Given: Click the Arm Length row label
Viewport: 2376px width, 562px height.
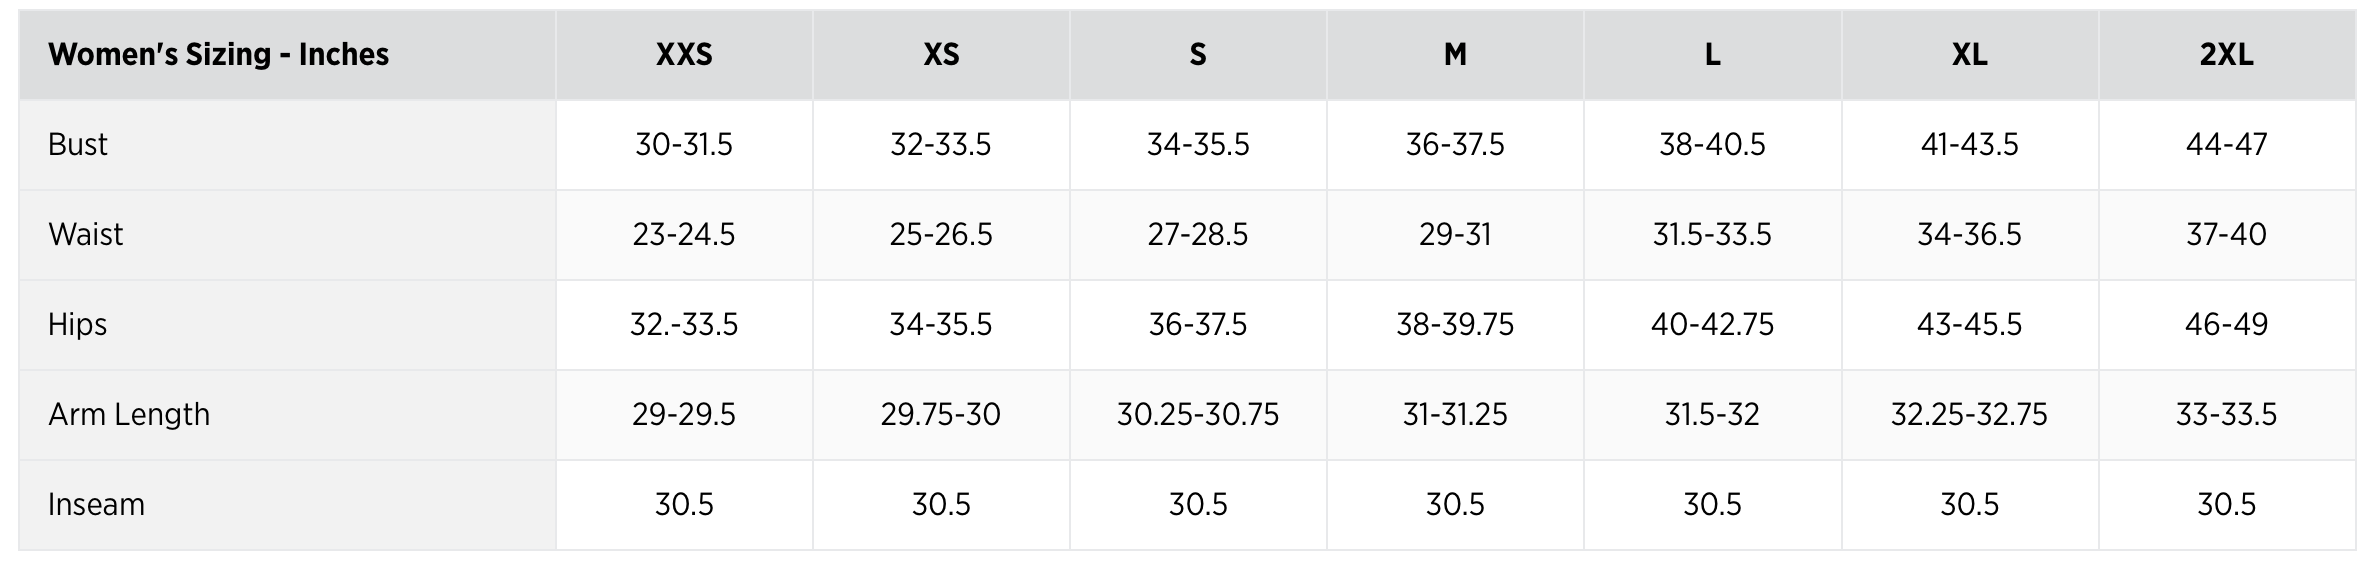Looking at the screenshot, I should [129, 414].
